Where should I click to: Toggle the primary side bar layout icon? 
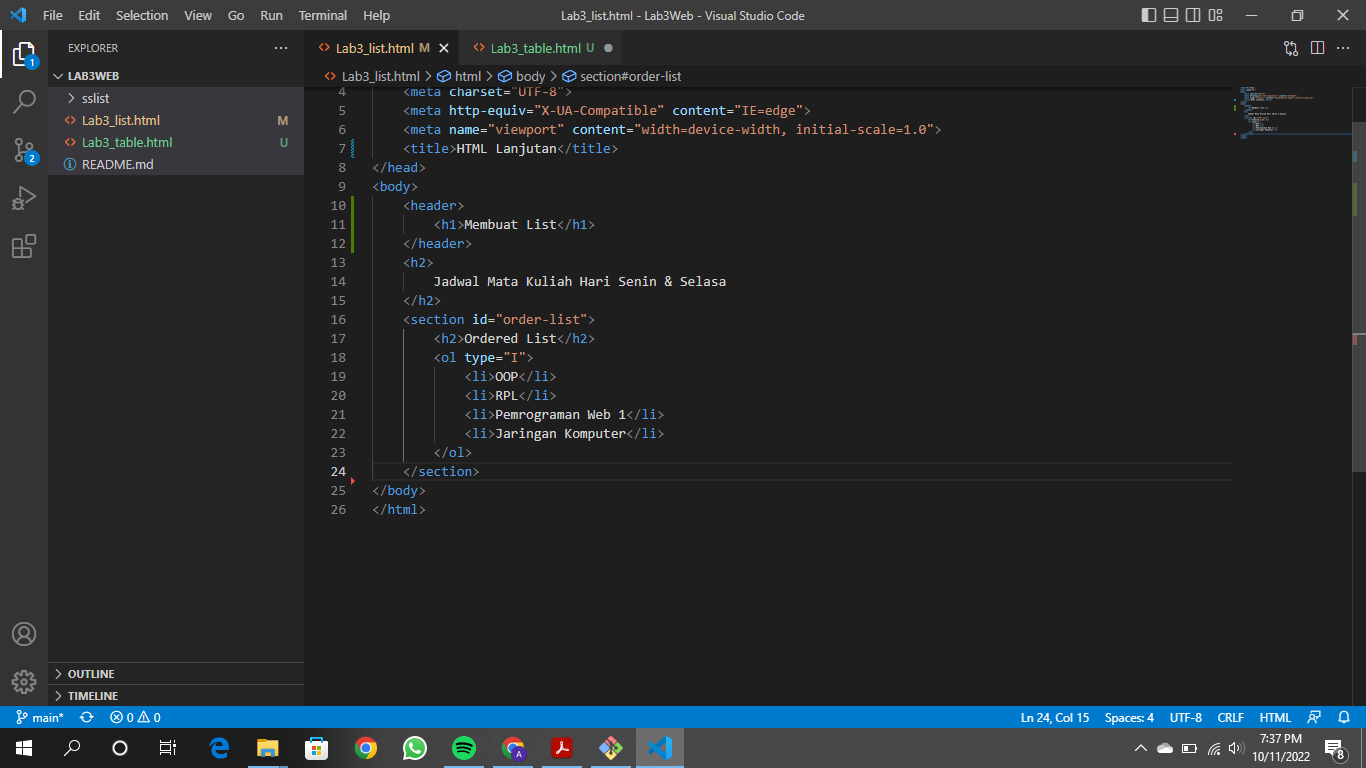(1148, 15)
